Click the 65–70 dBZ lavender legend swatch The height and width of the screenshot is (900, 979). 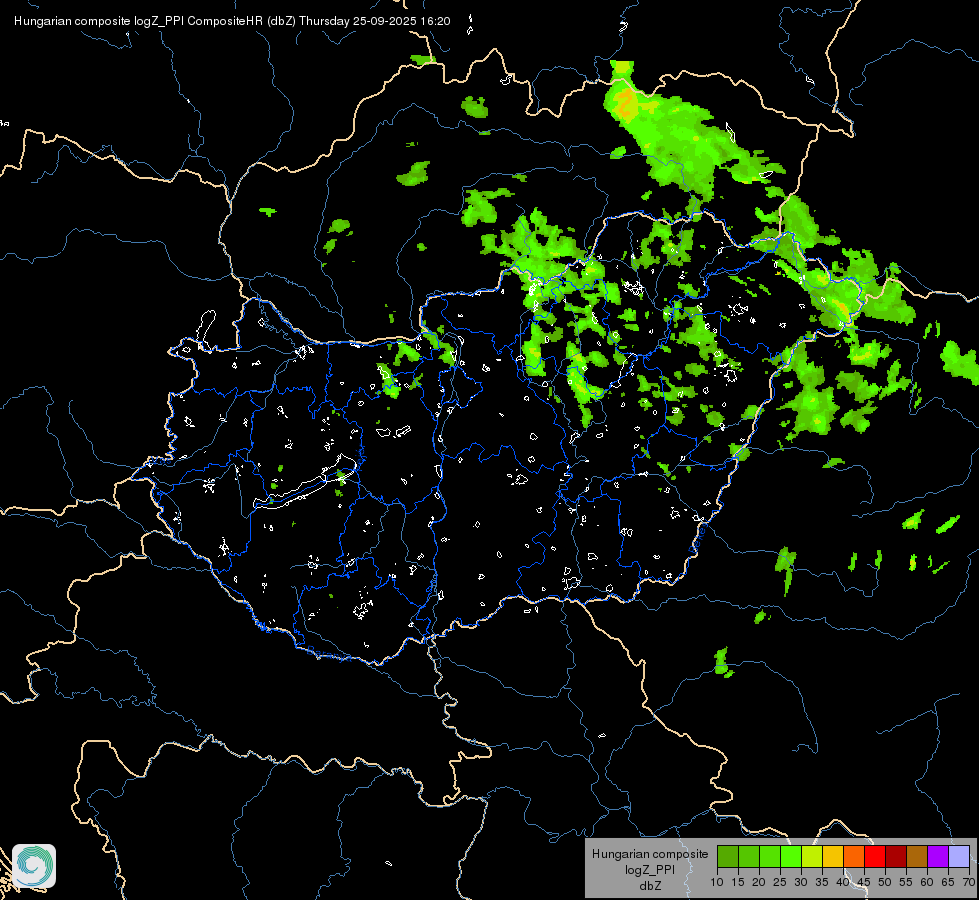959,856
